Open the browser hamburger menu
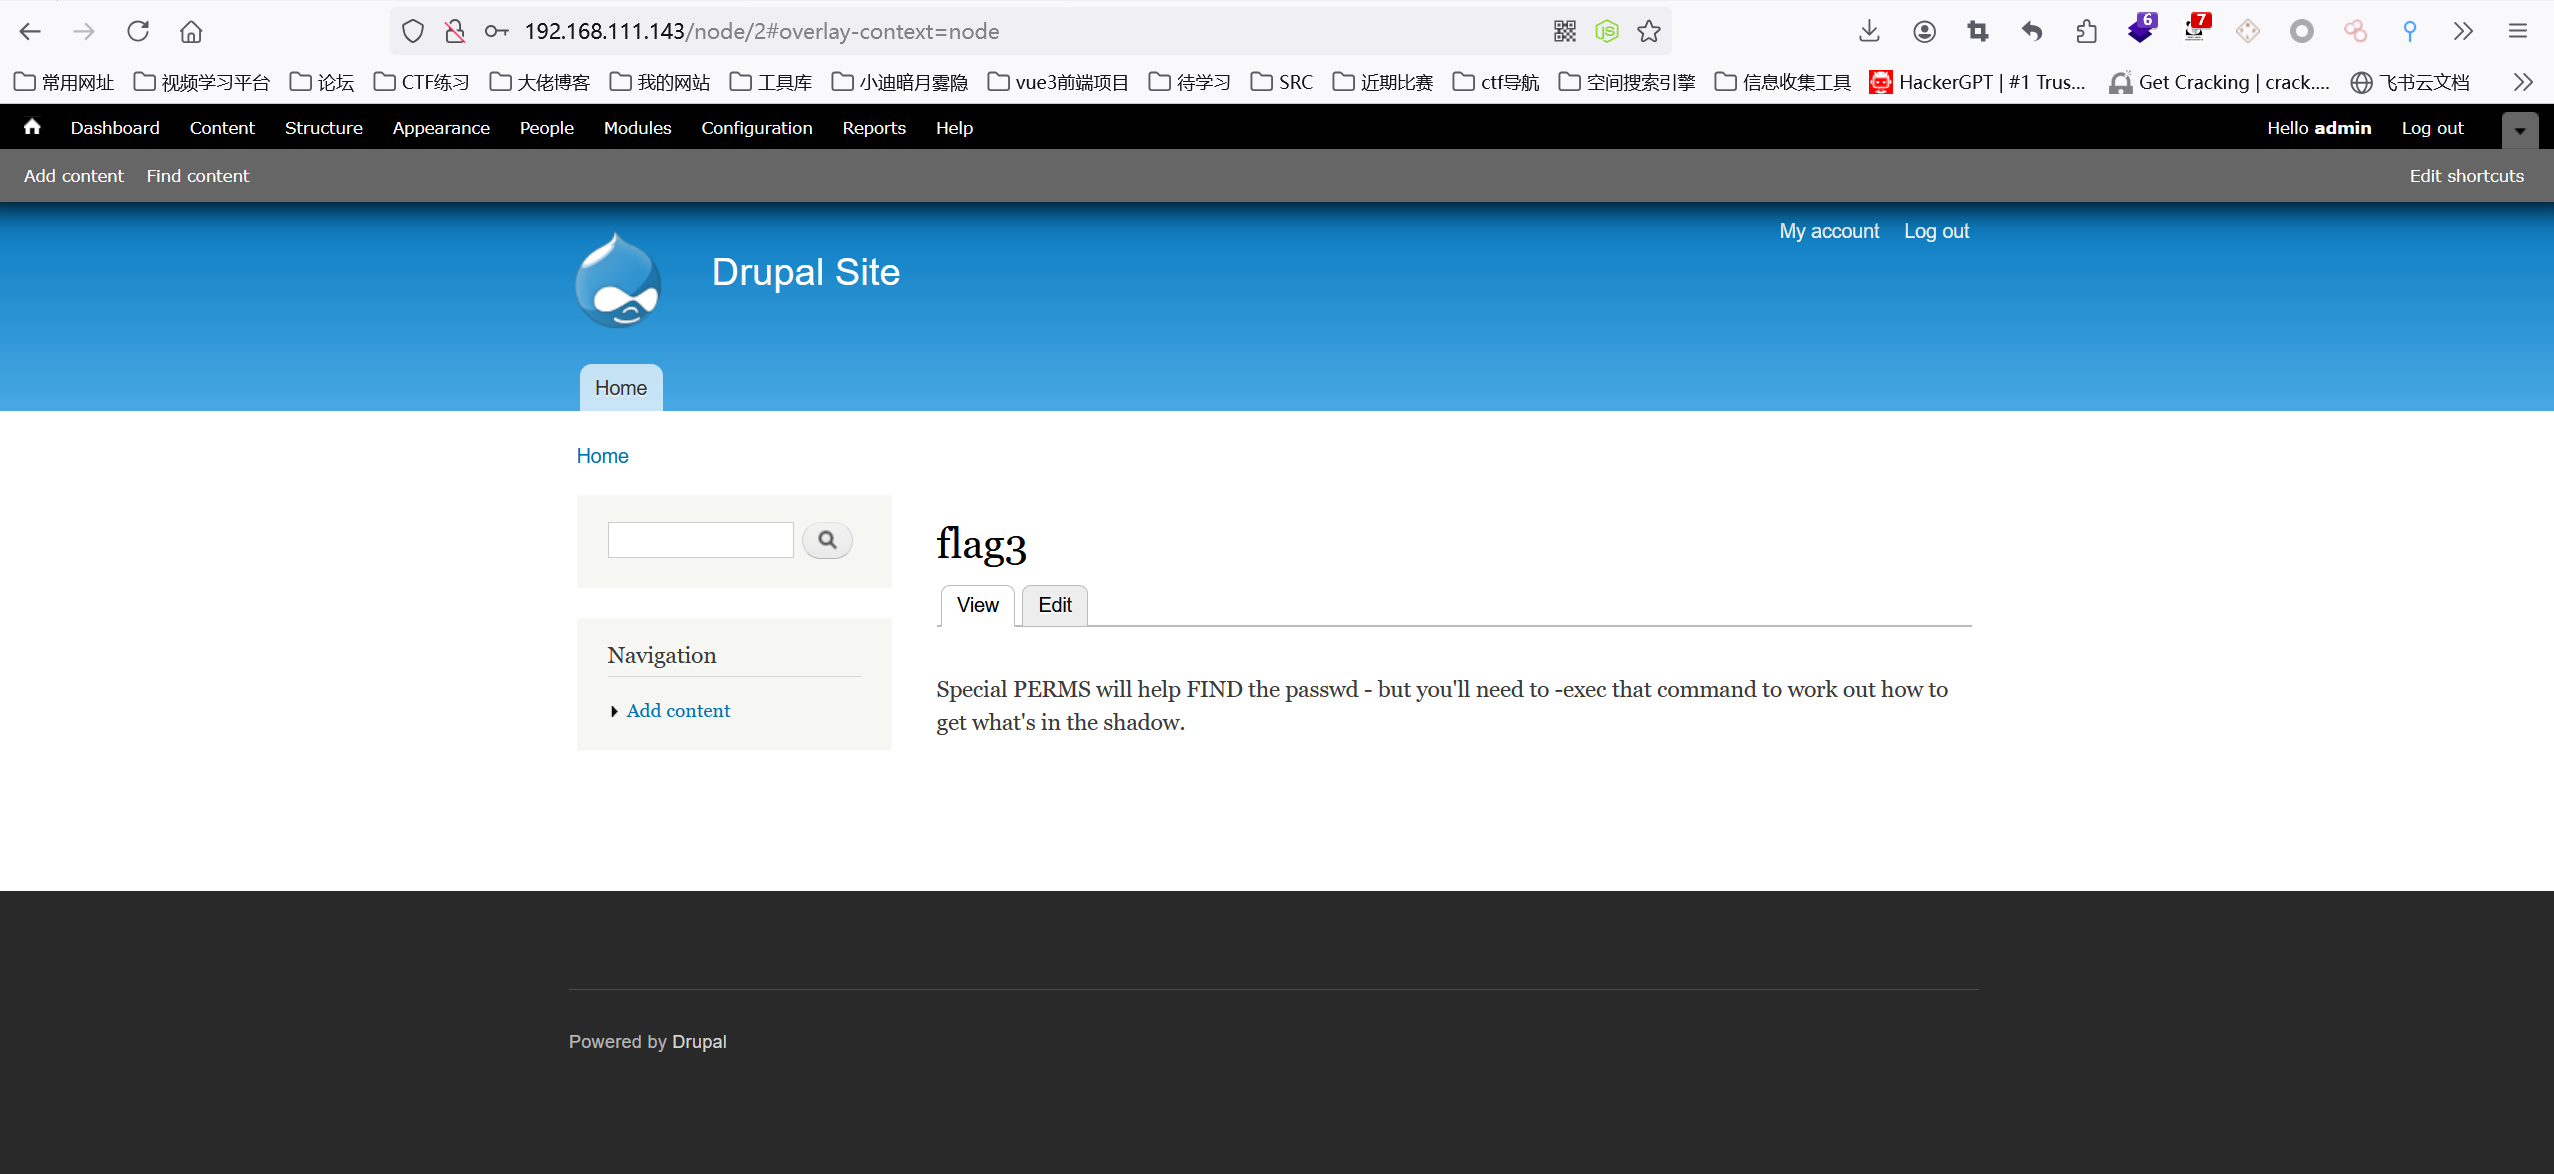2554x1174 pixels. pyautogui.click(x=2518, y=31)
